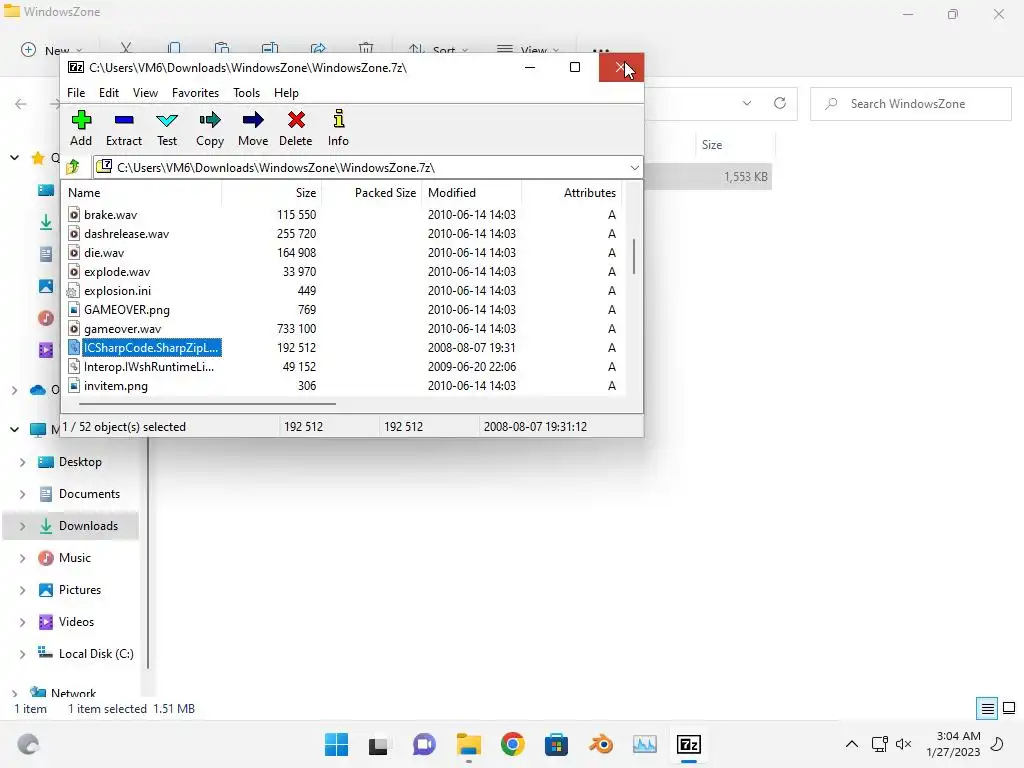Expand the Videos tree node
Image resolution: width=1024 pixels, height=768 pixels.
pyautogui.click(x=22, y=622)
